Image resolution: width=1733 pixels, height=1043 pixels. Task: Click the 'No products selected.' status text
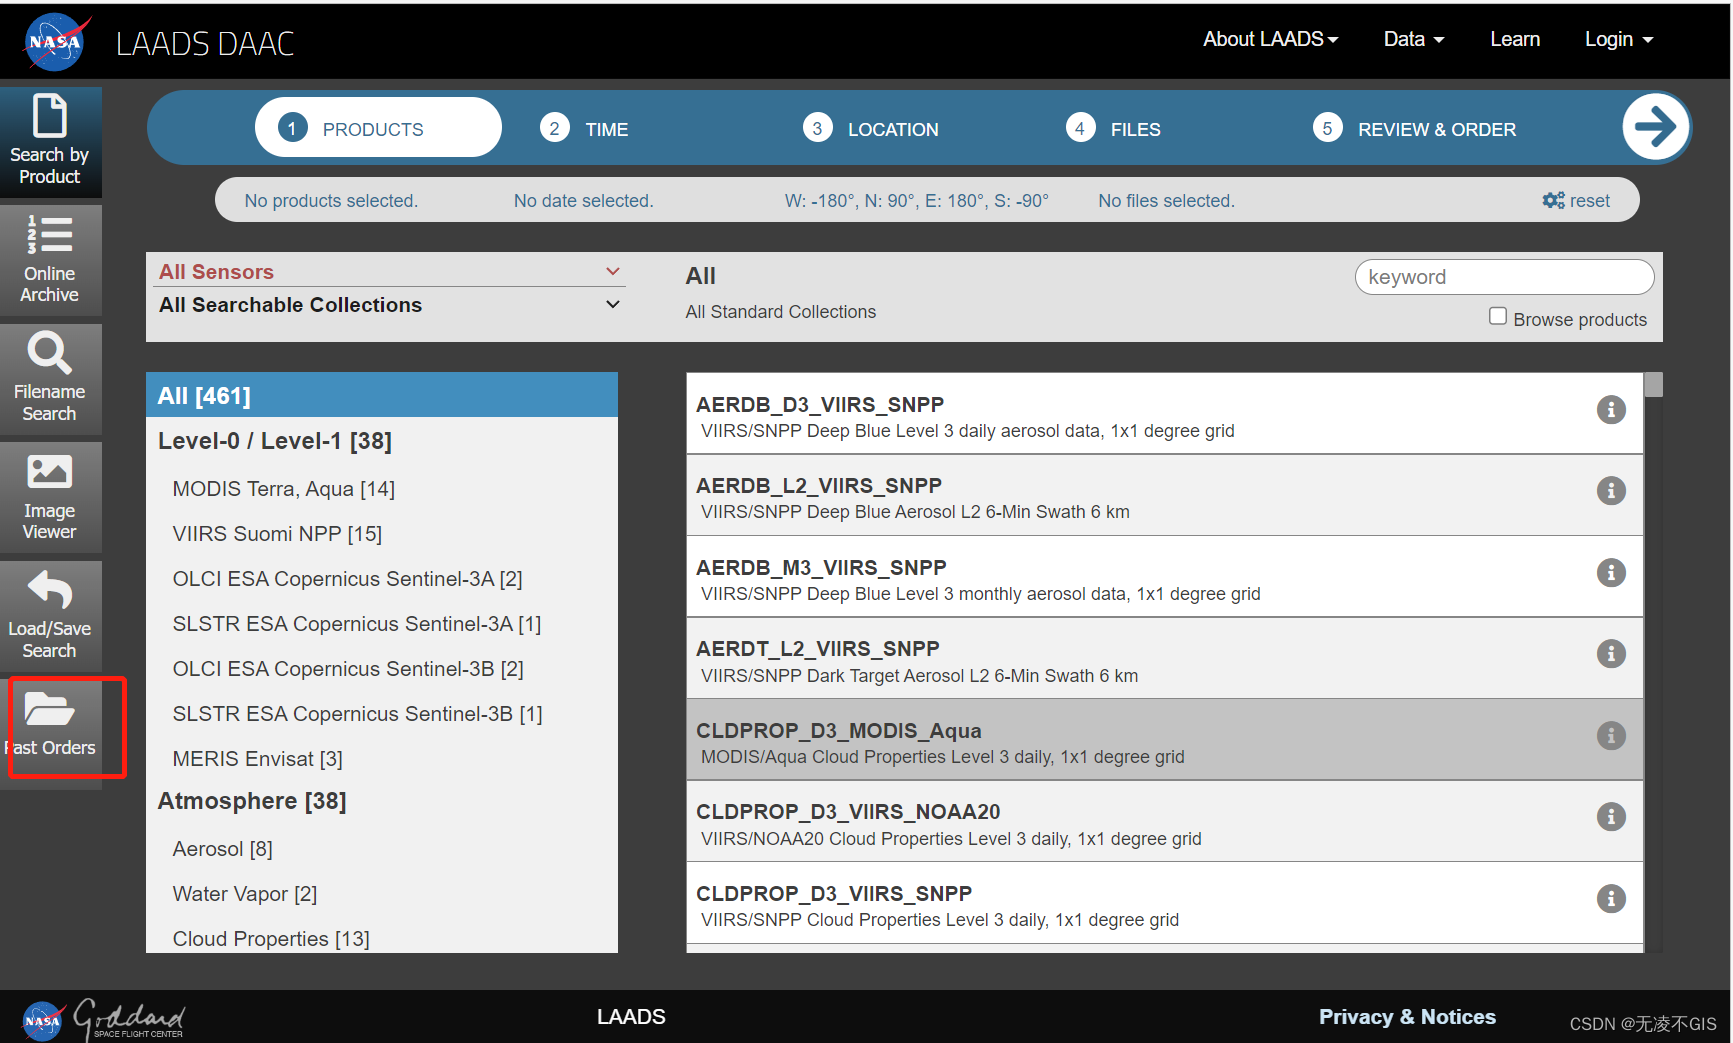point(331,201)
